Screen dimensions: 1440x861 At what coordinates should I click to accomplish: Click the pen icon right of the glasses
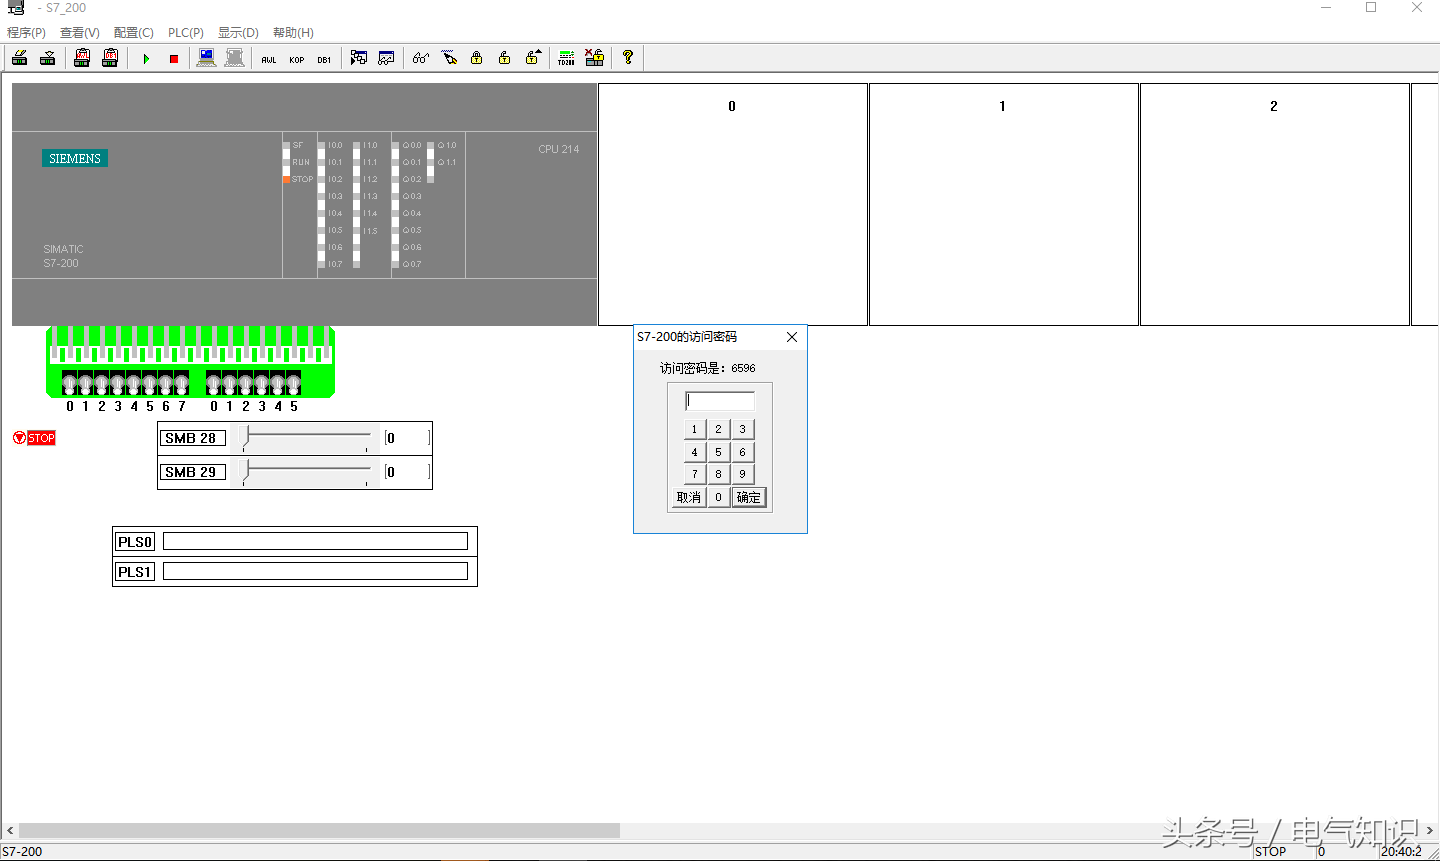coord(449,58)
